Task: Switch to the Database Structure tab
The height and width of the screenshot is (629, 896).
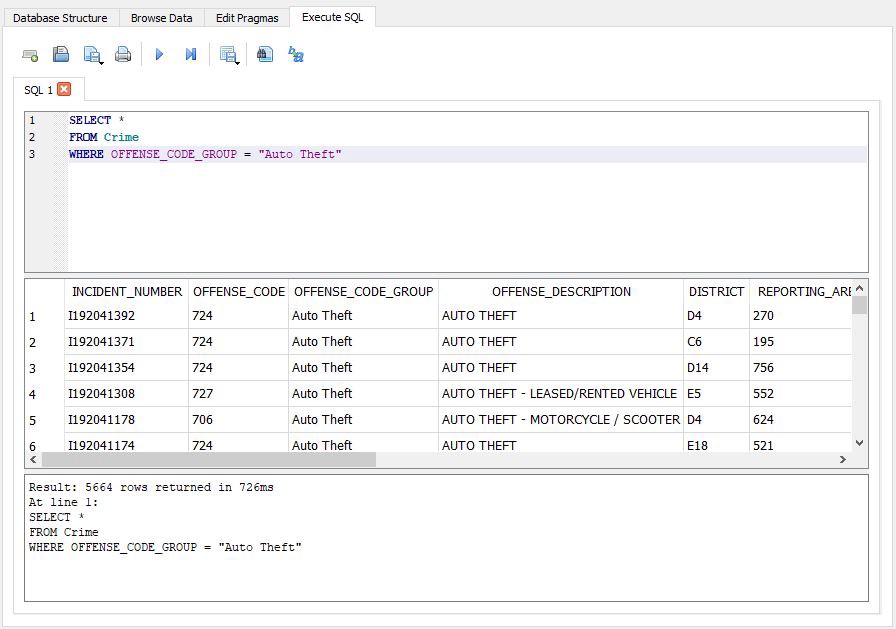Action: coord(60,18)
